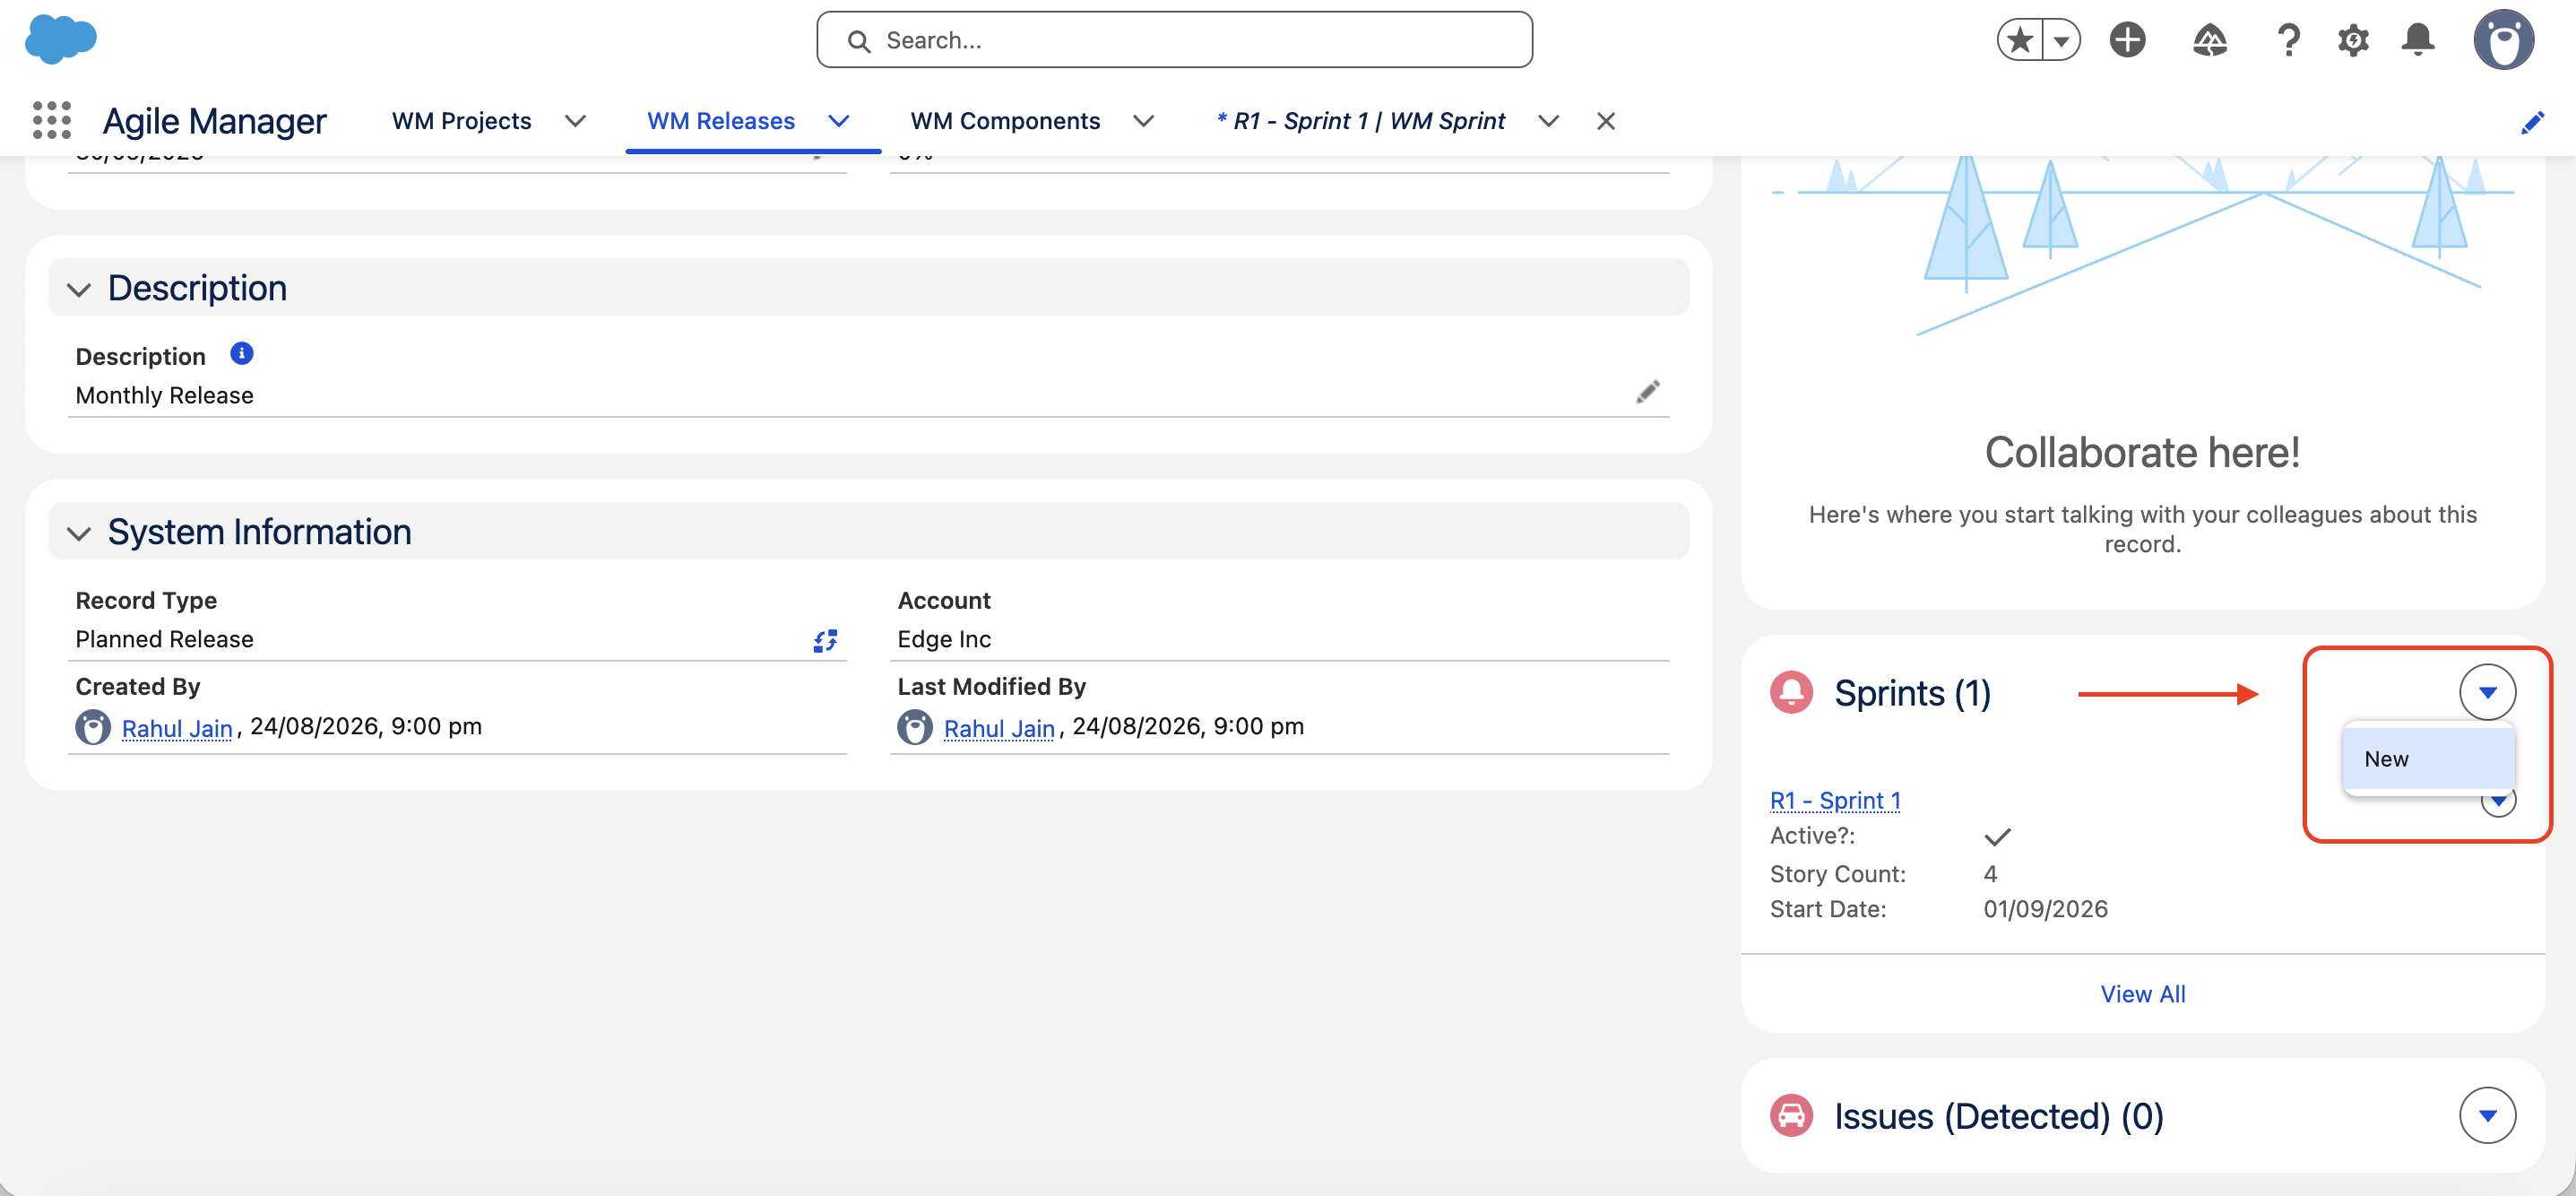Collapse the Description section
The width and height of the screenshot is (2576, 1196).
tap(79, 289)
